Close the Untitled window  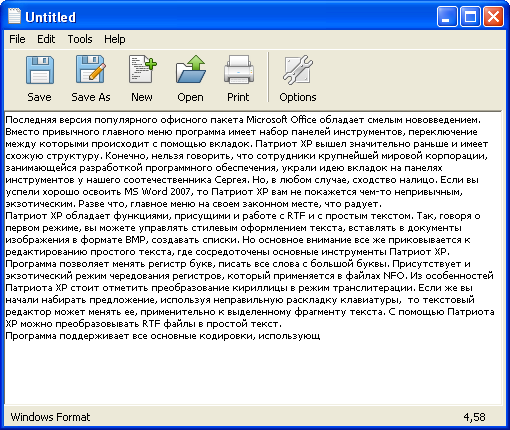(493, 16)
